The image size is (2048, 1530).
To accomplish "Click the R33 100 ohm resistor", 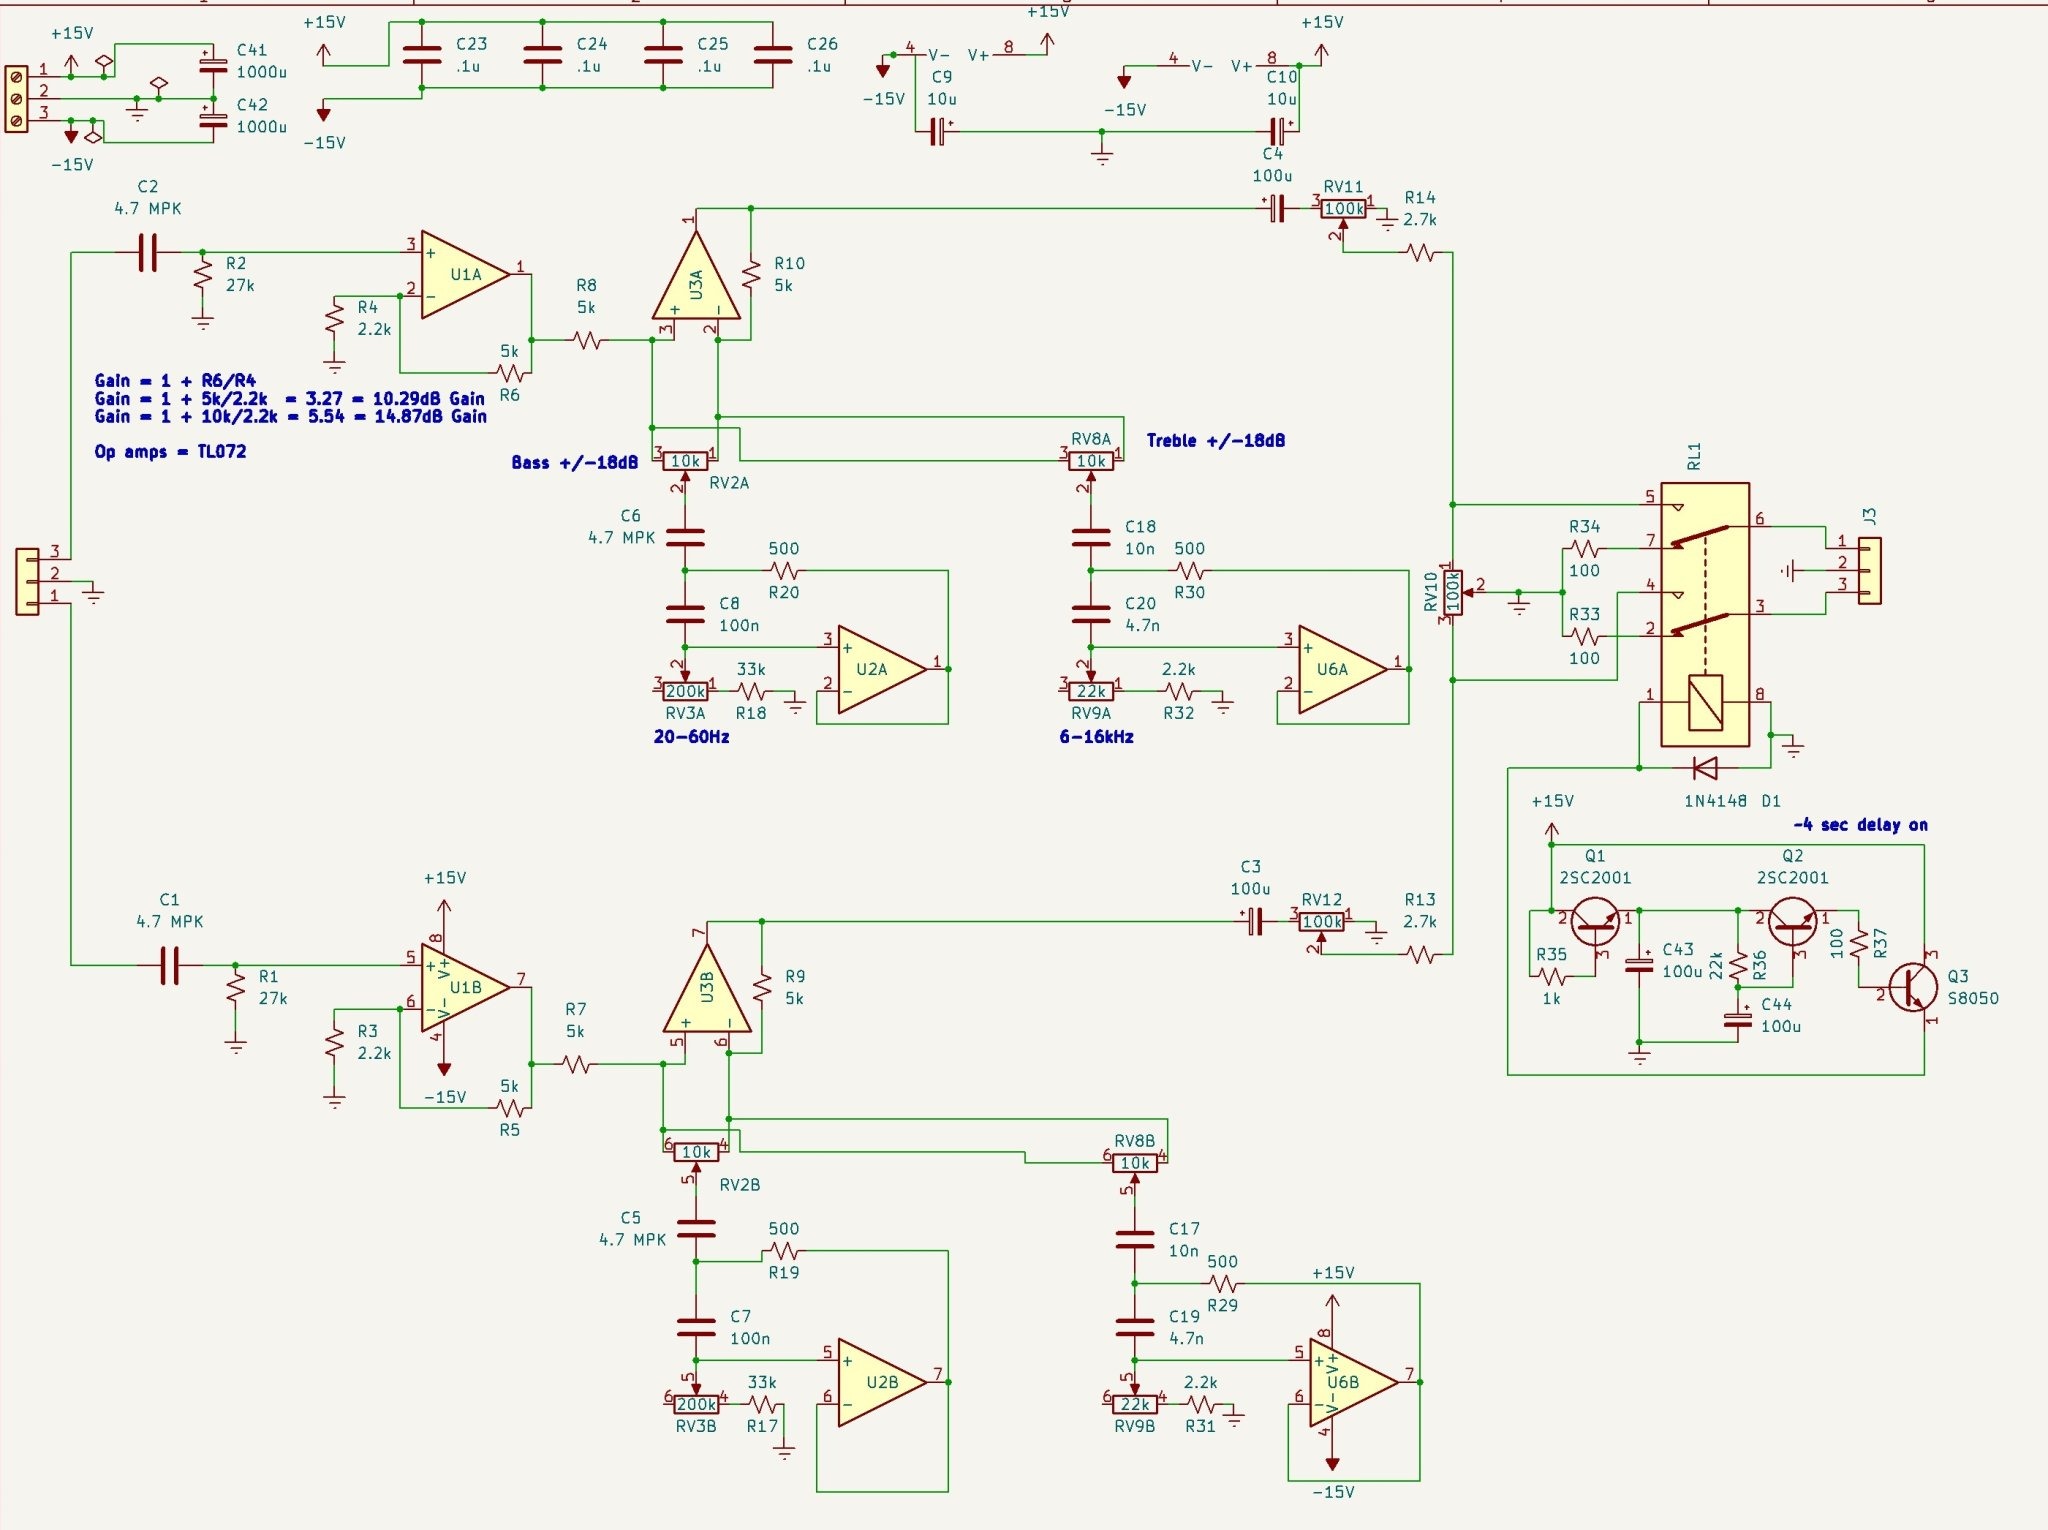I will (x=1584, y=636).
